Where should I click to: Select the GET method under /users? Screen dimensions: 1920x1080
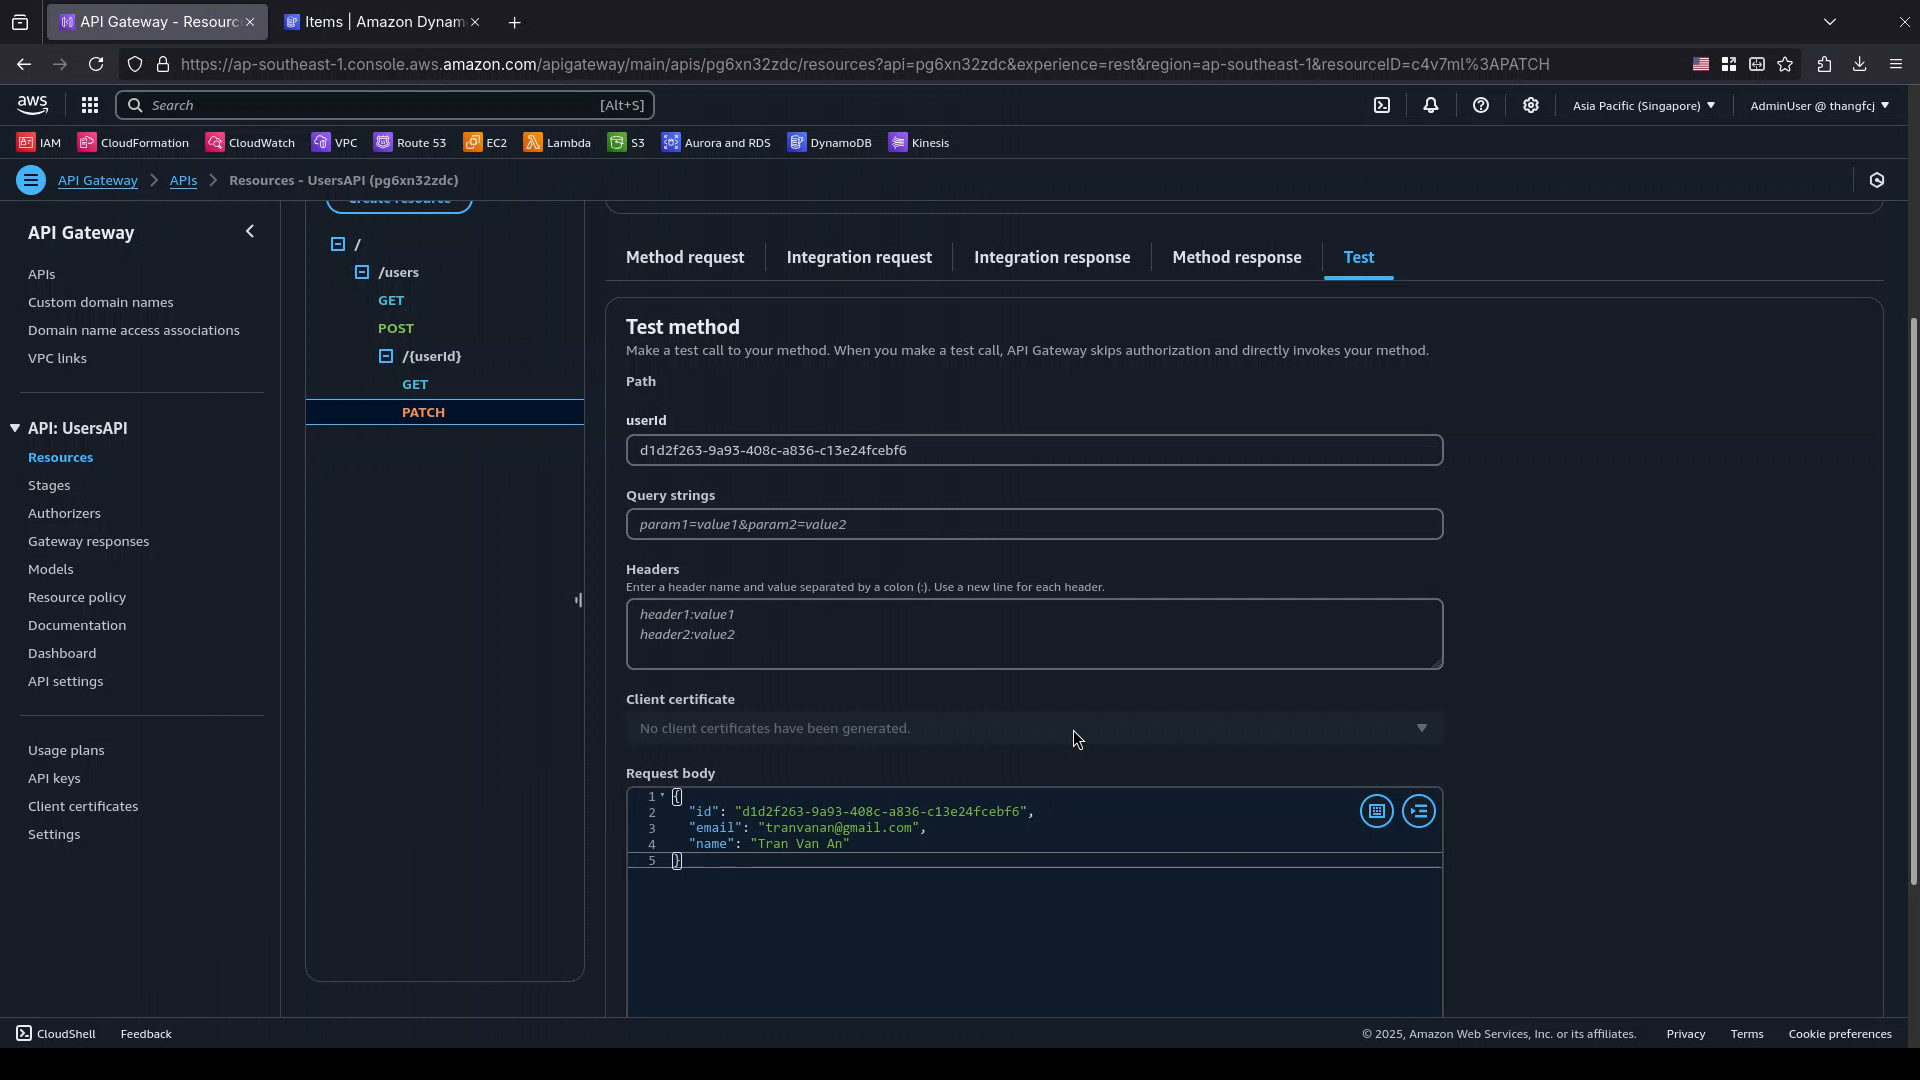(391, 300)
